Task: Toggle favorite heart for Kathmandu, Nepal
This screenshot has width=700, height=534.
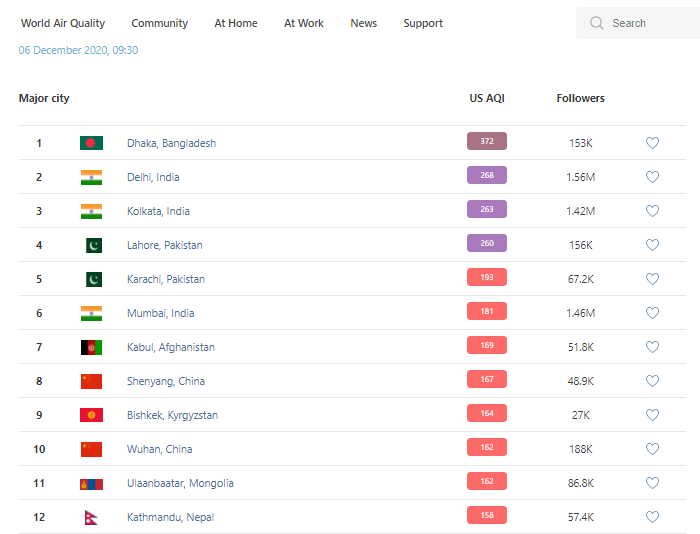Action: click(x=652, y=517)
